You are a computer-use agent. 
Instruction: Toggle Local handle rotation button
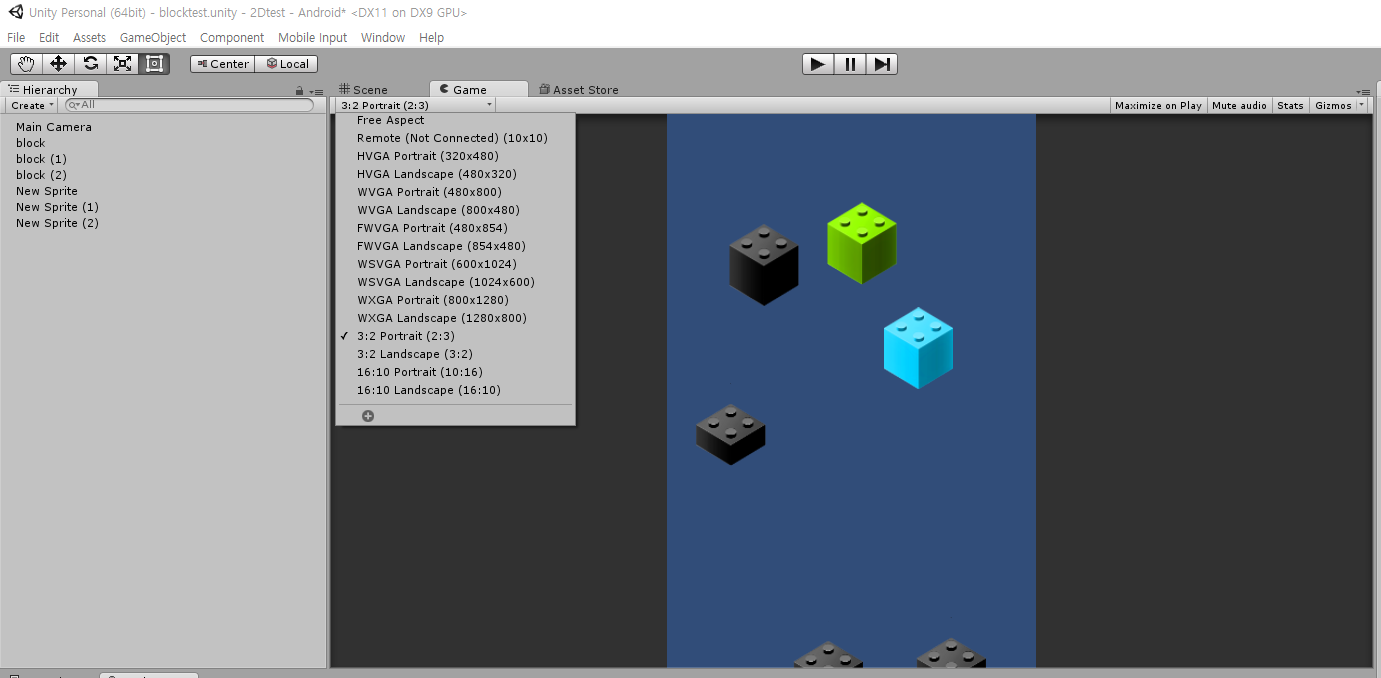(x=287, y=64)
